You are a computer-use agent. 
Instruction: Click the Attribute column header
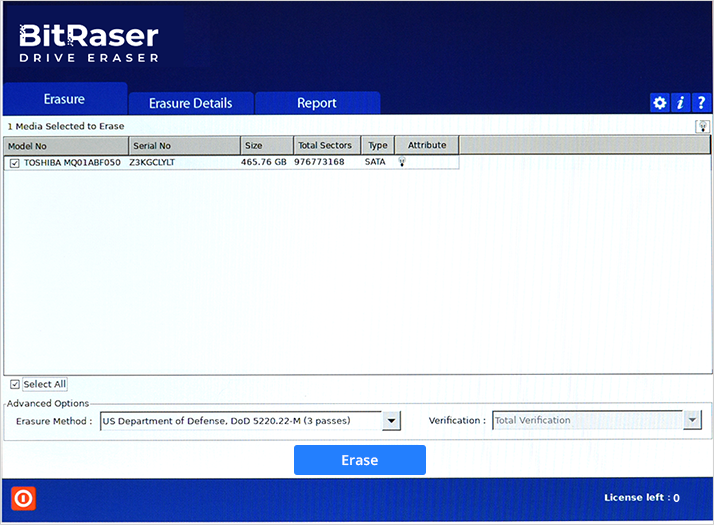click(x=427, y=145)
